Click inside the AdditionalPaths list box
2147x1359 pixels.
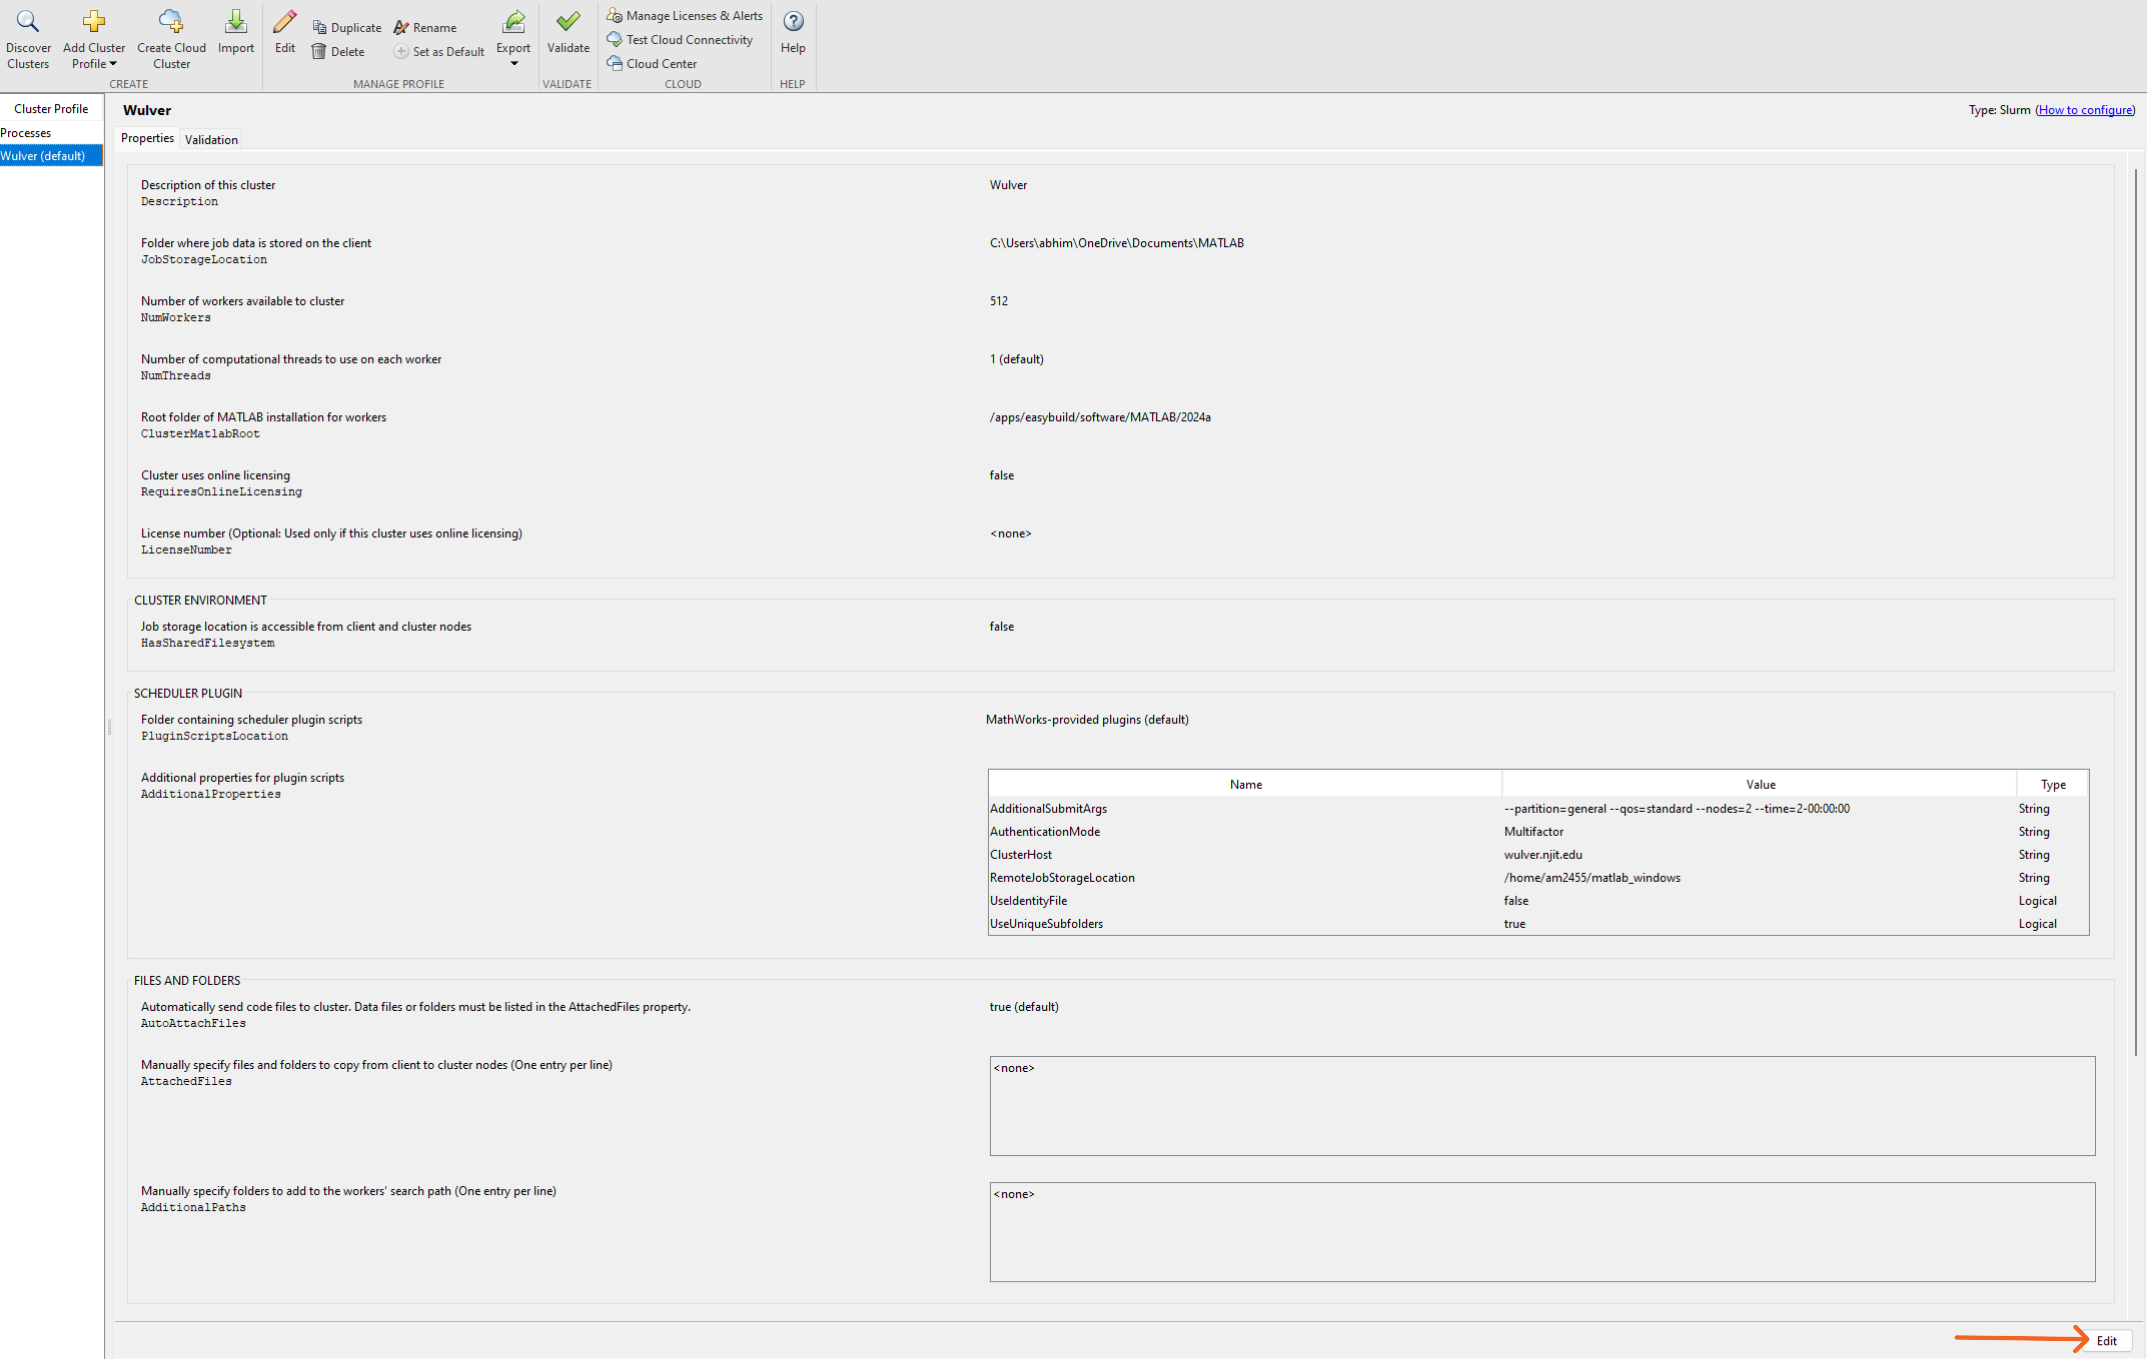1542,1232
